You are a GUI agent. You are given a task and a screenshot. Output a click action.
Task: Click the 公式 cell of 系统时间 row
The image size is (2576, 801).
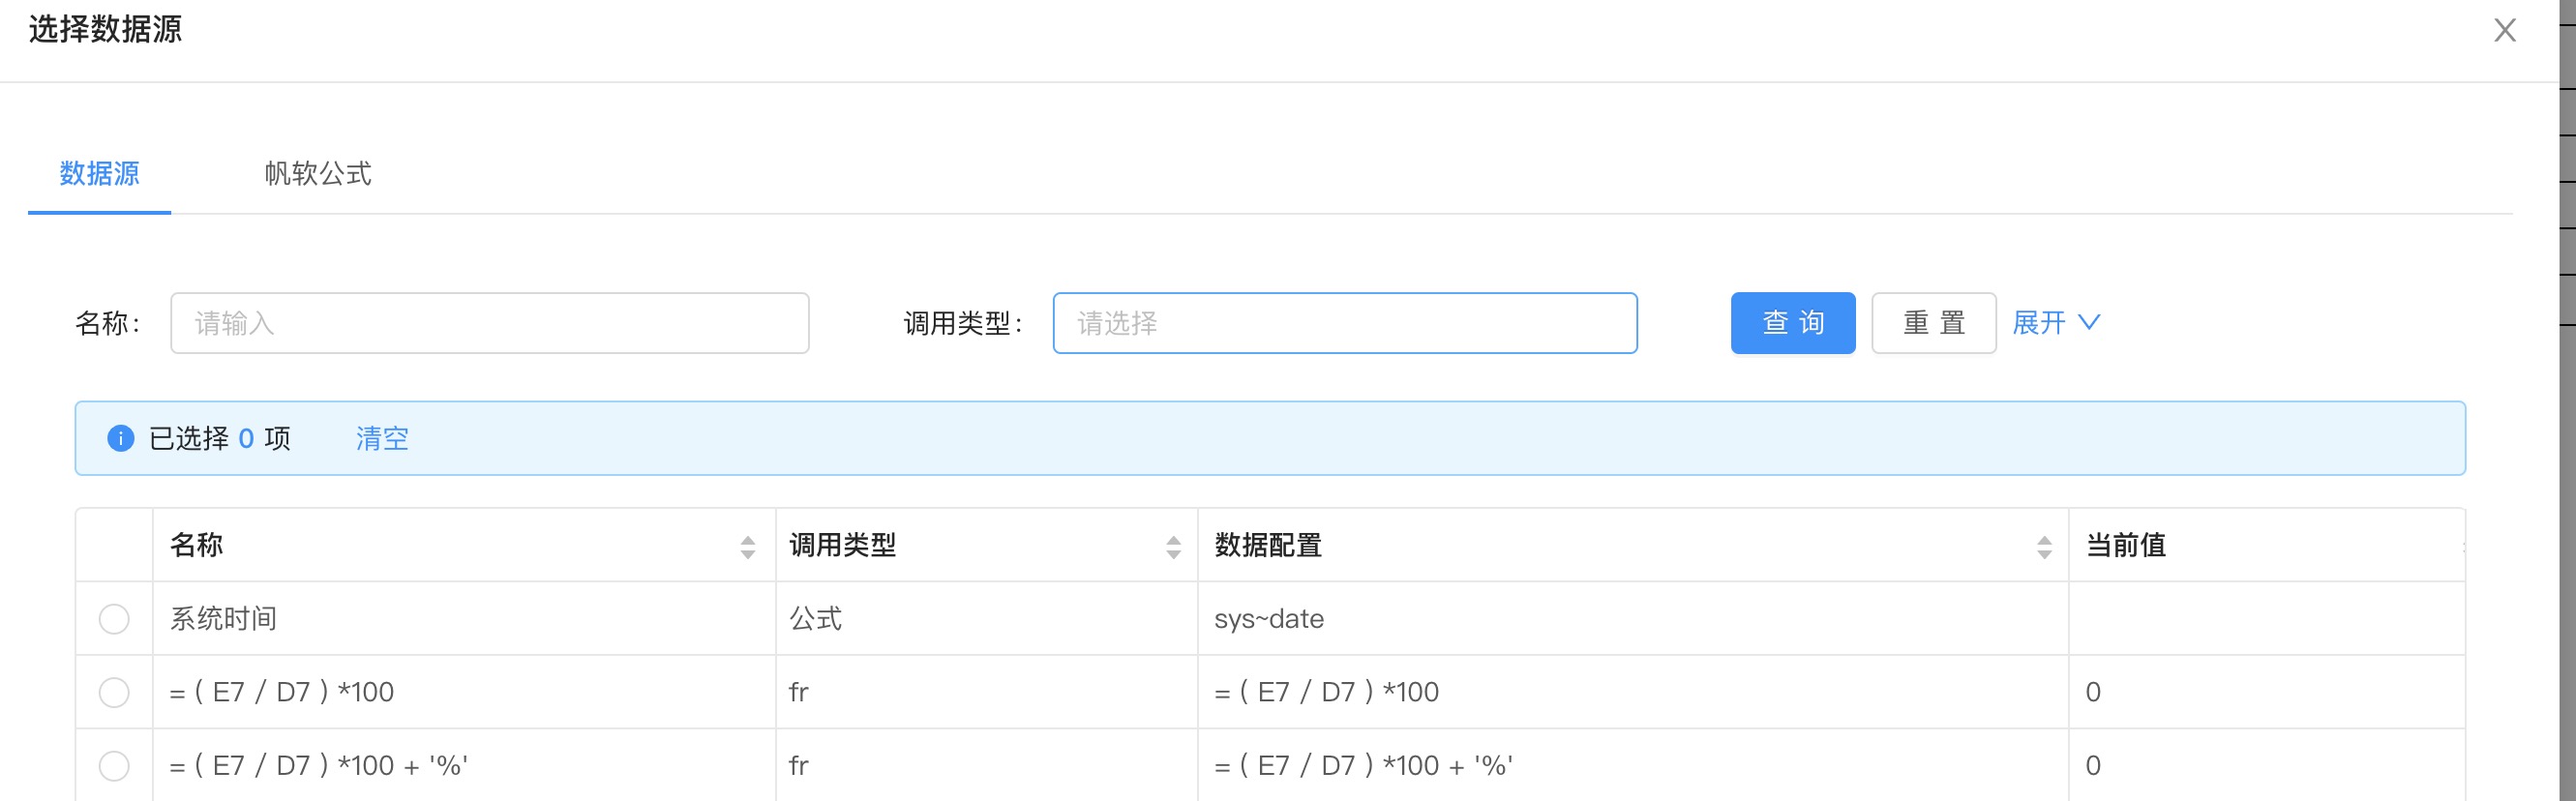[x=815, y=619]
